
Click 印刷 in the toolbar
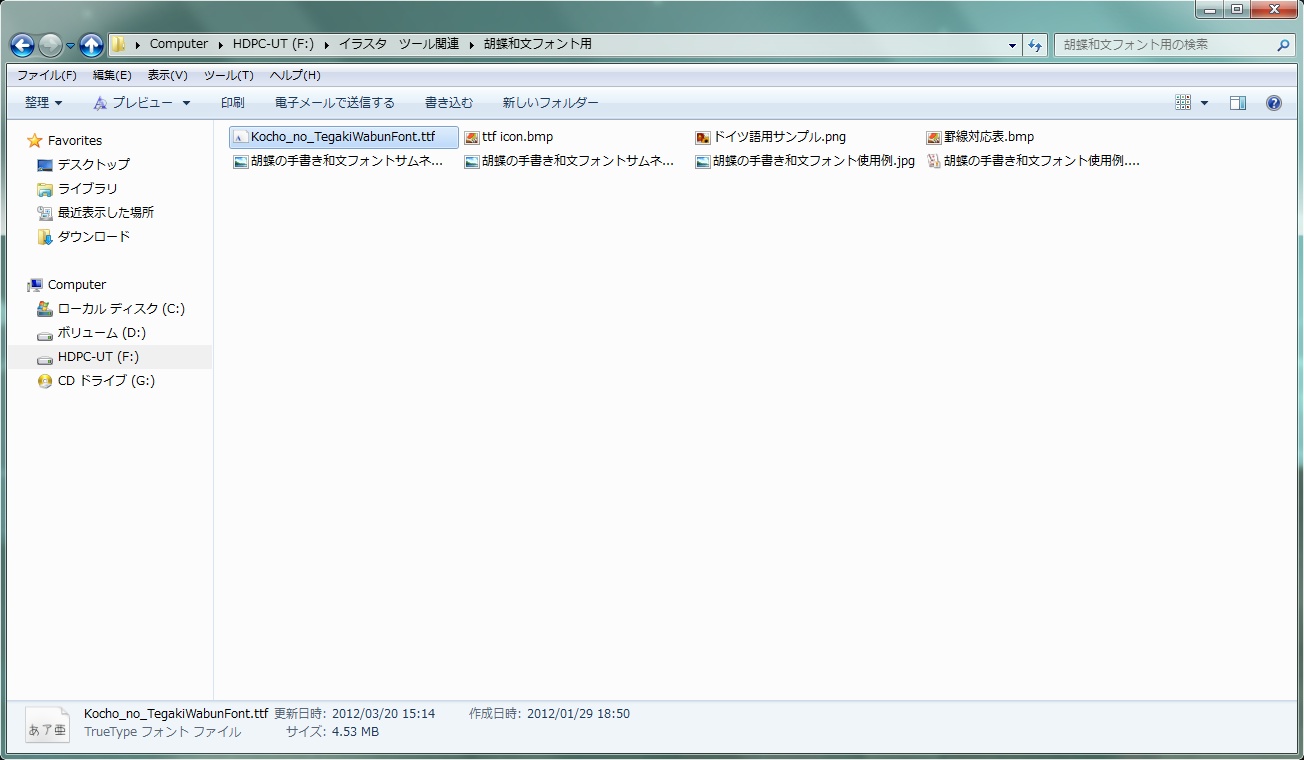pyautogui.click(x=233, y=103)
